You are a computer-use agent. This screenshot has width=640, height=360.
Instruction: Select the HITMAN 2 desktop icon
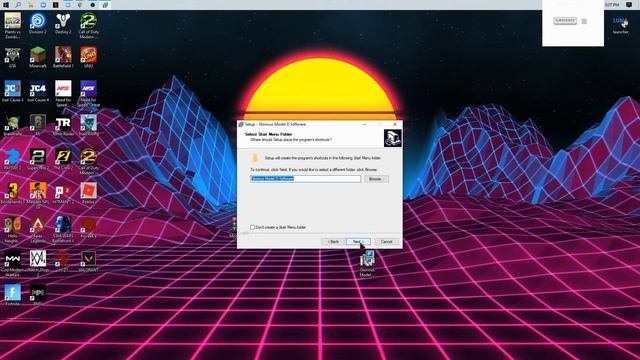tap(63, 193)
